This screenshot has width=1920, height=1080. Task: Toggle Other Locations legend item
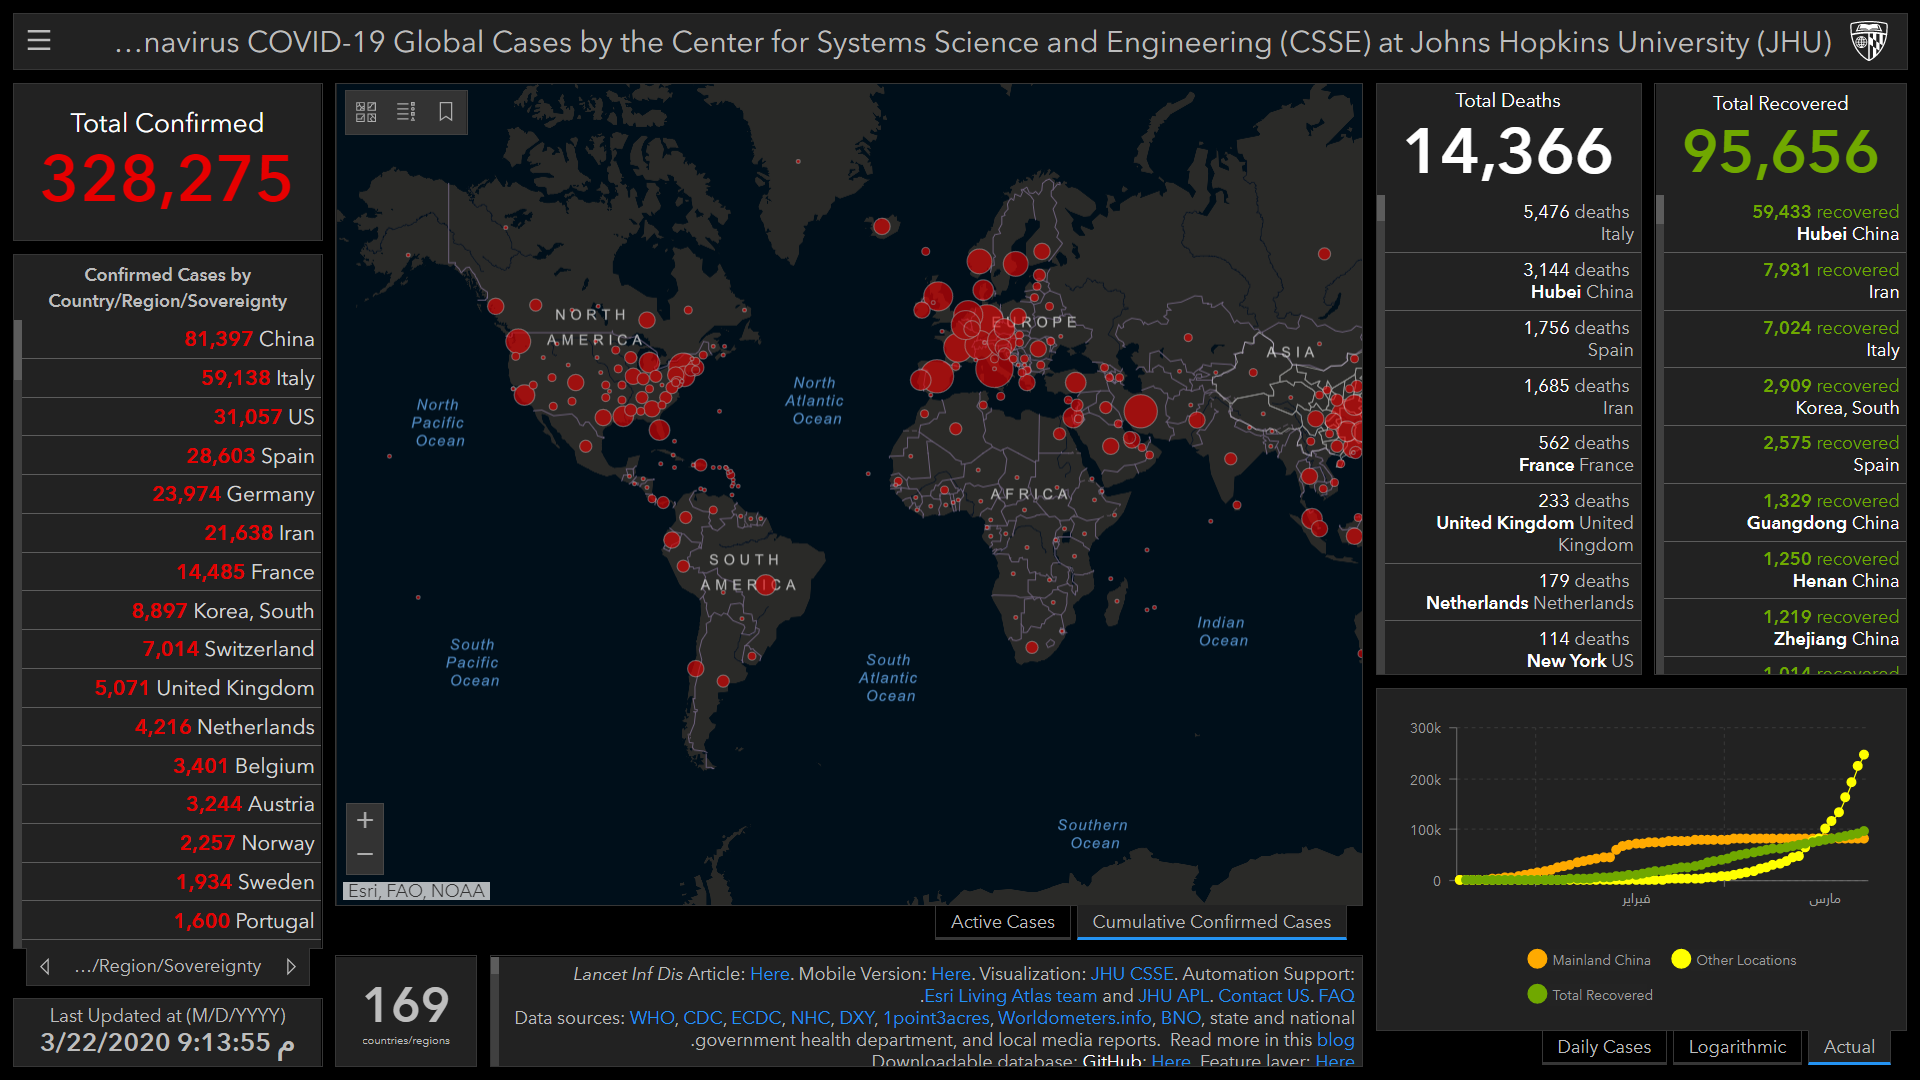[x=1733, y=960]
